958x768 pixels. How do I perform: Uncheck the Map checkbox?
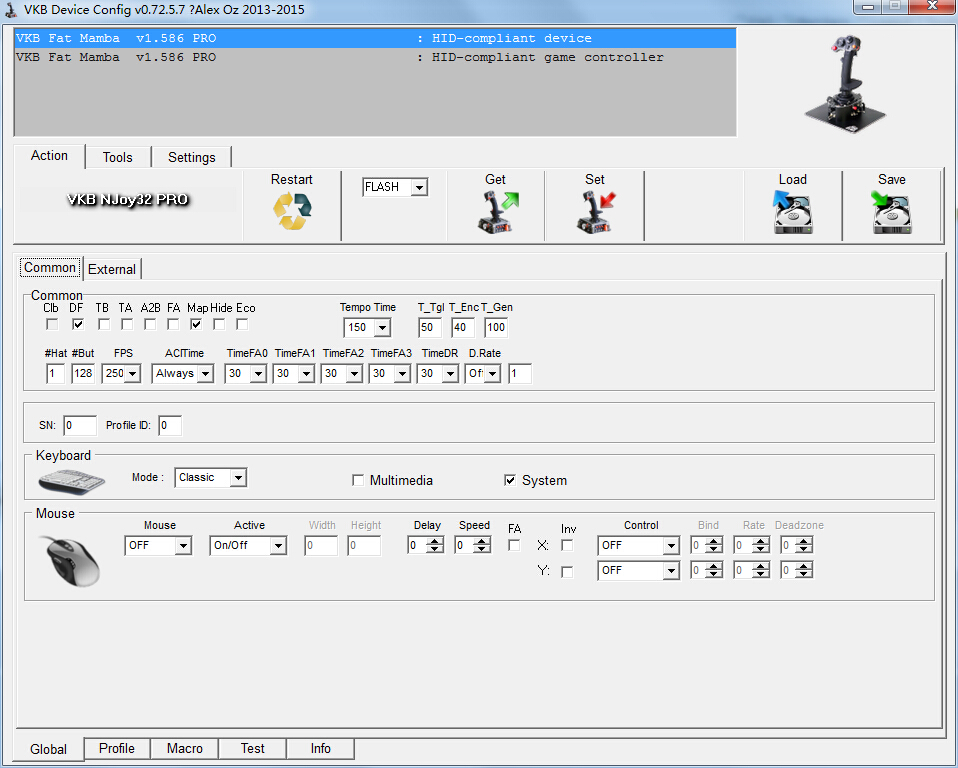(196, 324)
